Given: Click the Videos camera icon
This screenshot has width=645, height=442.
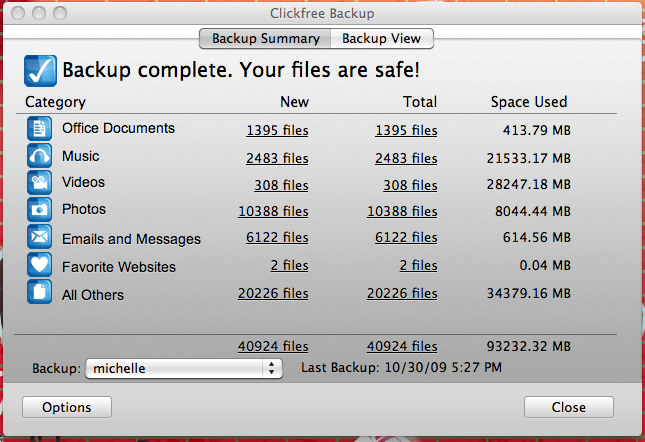Looking at the screenshot, I should pos(39,183).
